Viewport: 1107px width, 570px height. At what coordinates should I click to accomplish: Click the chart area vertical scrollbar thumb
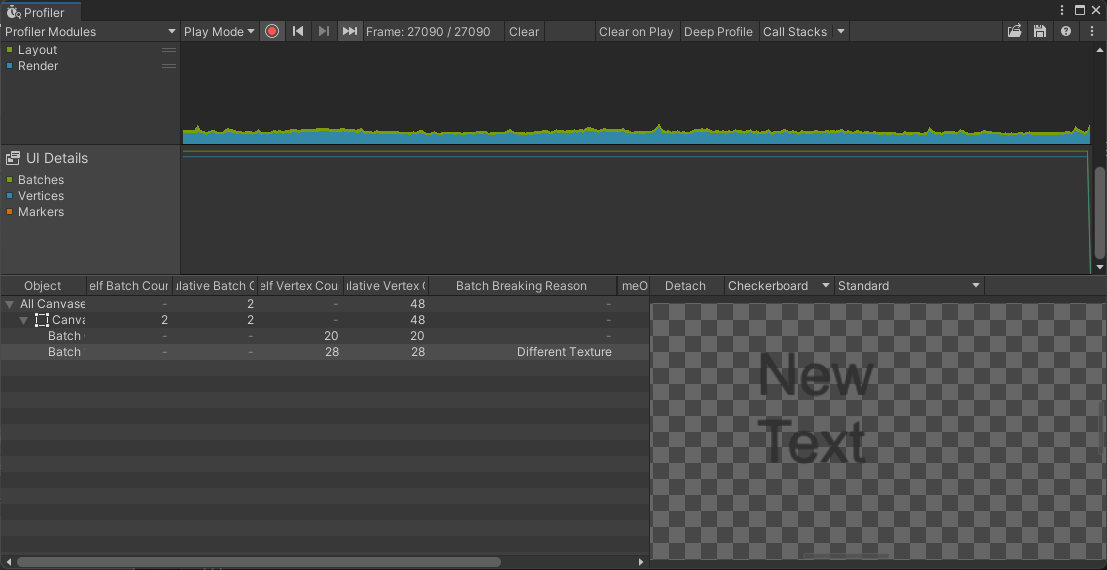pyautogui.click(x=1099, y=214)
